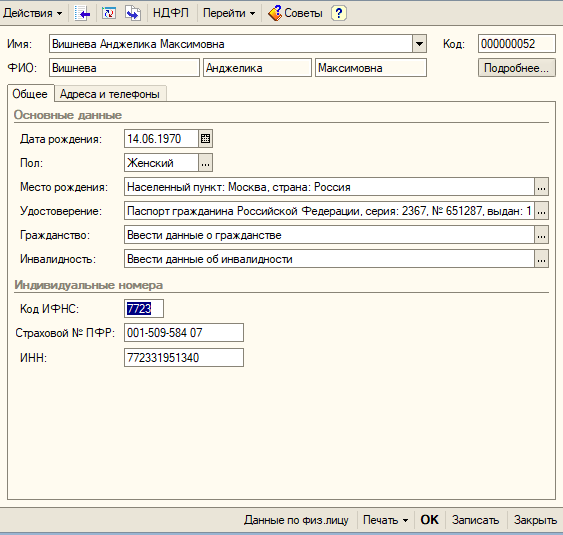The image size is (563, 535).
Task: Click the НДФЛ toolbar button
Action: tap(171, 13)
